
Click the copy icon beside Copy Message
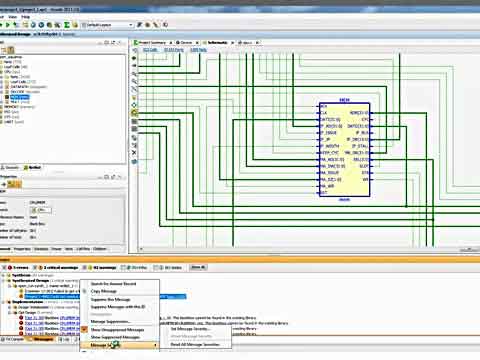[85, 291]
